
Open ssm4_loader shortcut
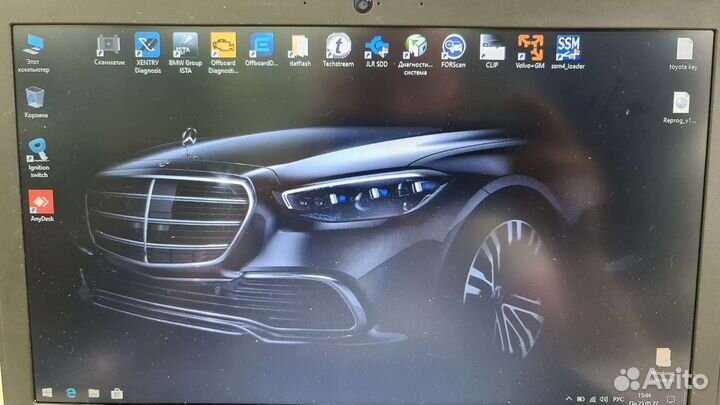tap(568, 47)
